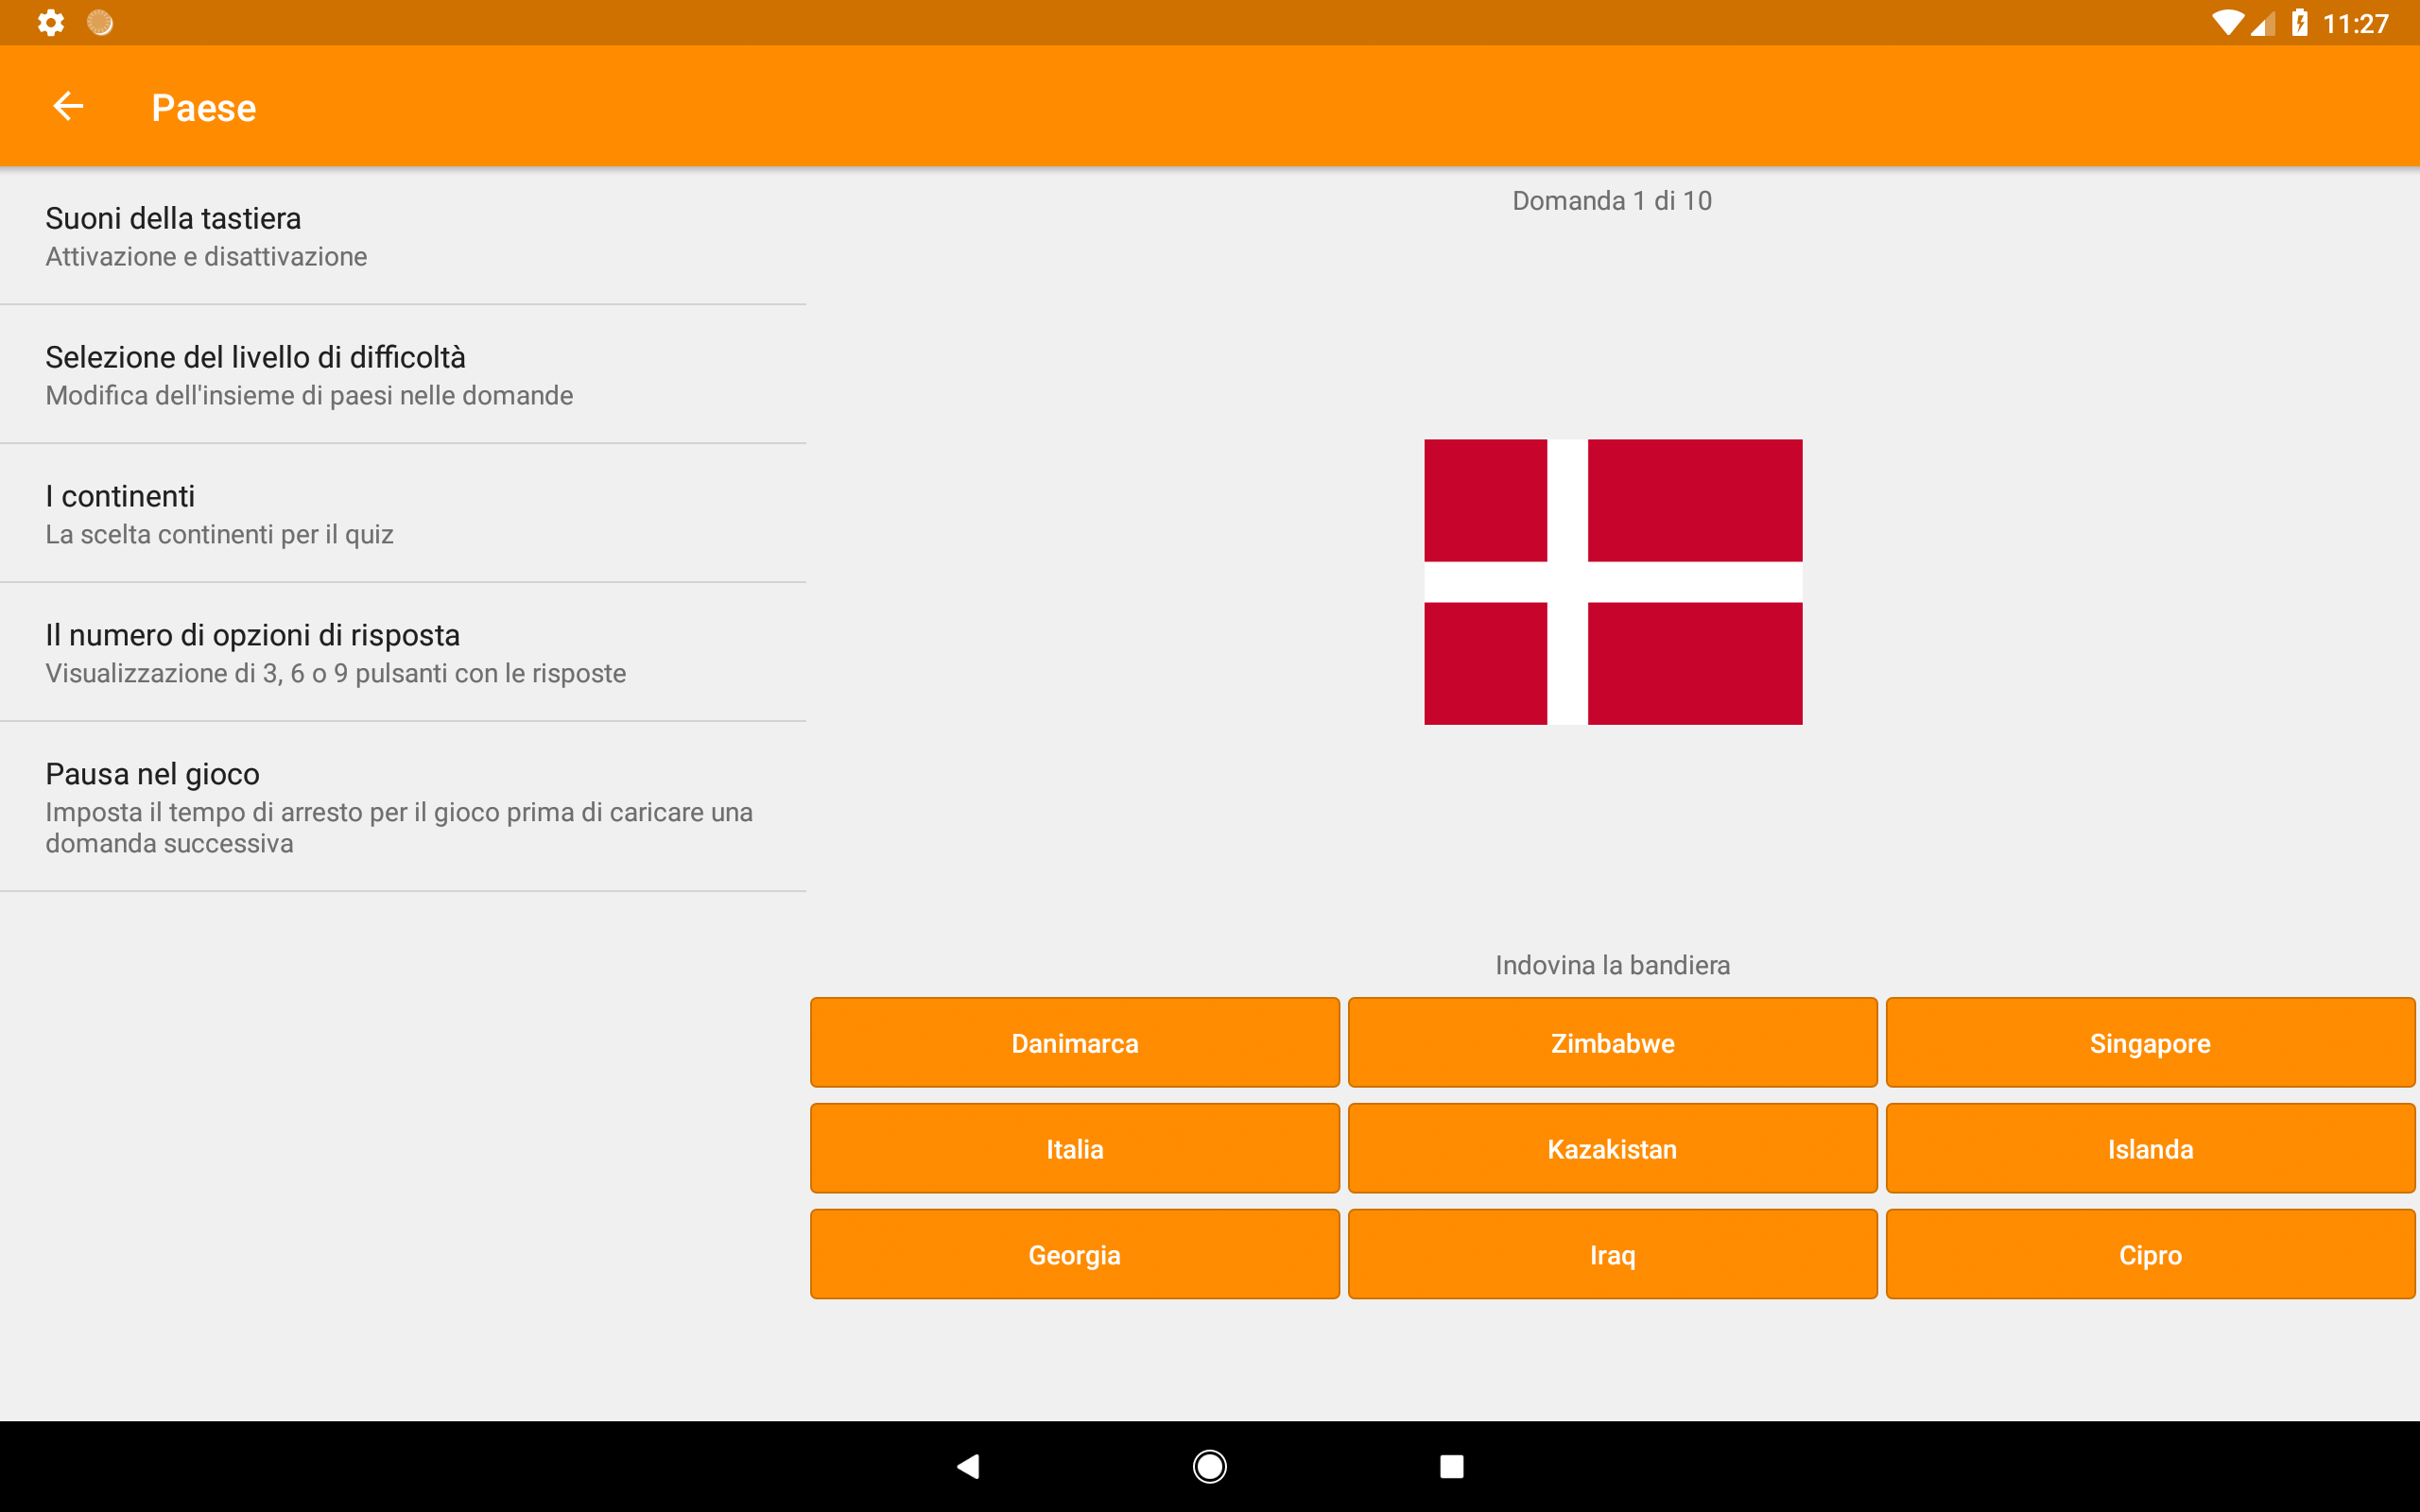The height and width of the screenshot is (1512, 2420).
Task: Answer with Danimarca
Action: click(1075, 1043)
